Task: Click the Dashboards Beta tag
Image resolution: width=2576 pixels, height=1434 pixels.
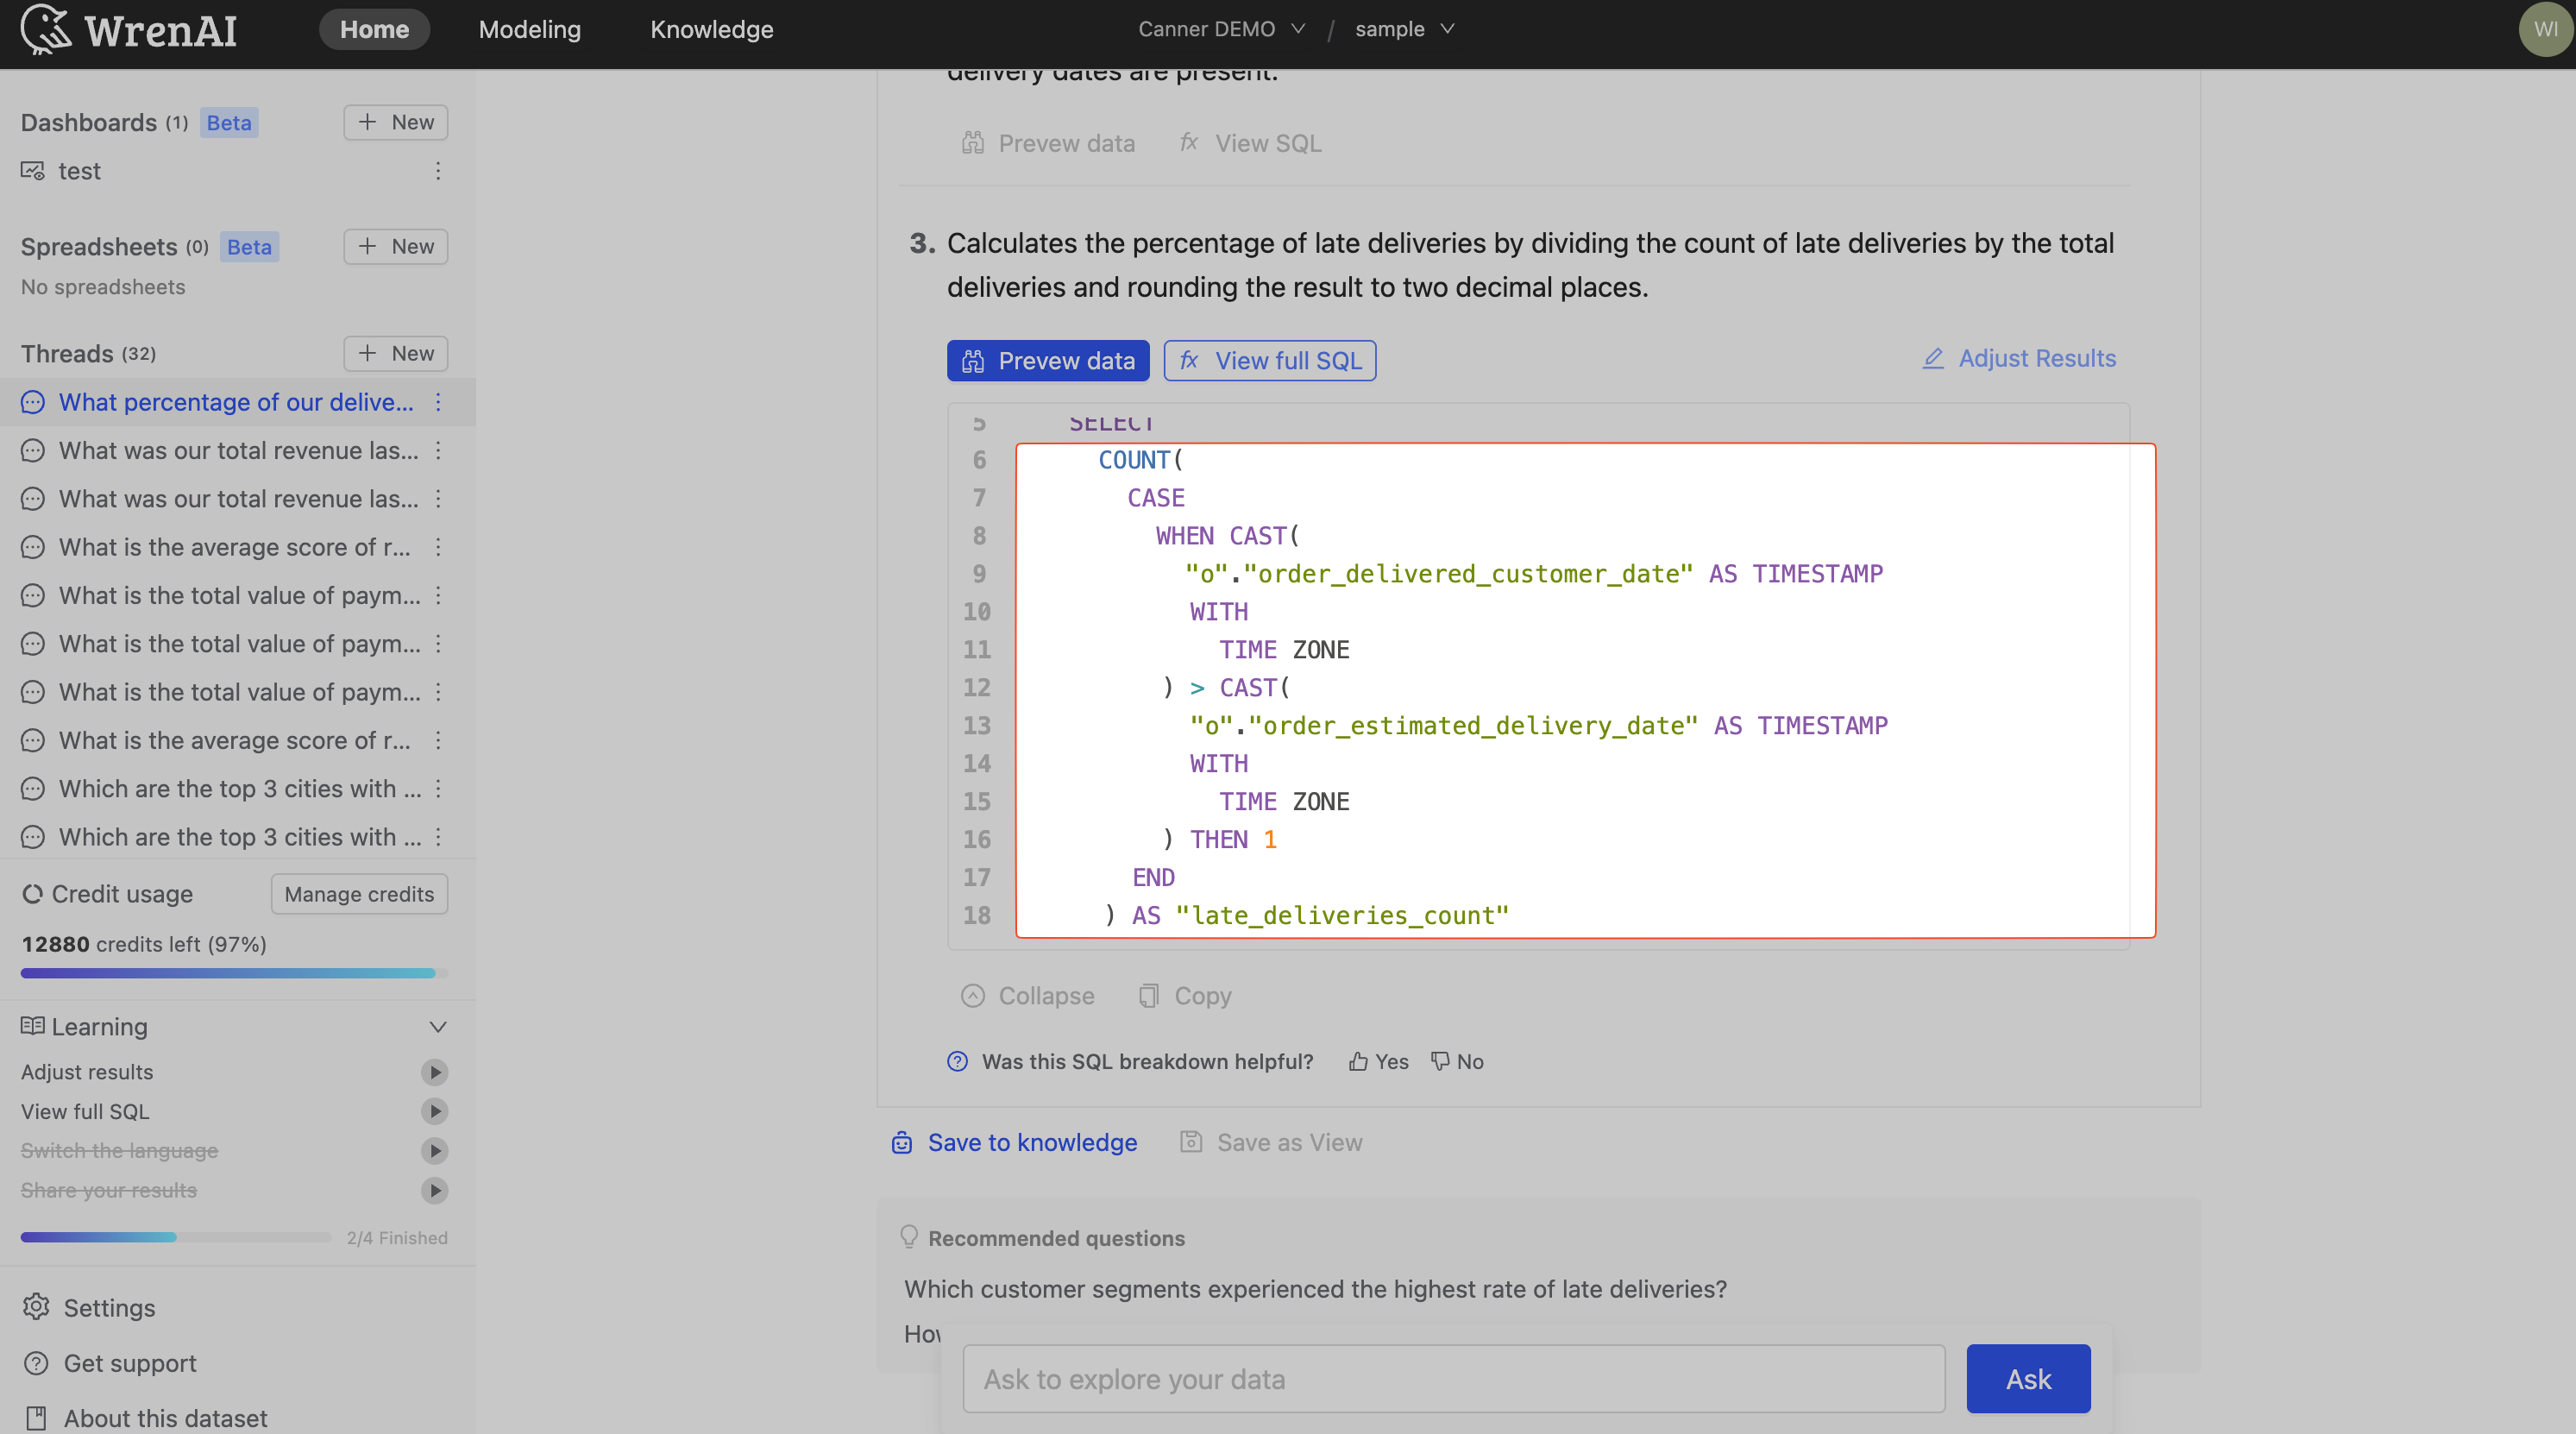Action: tap(229, 122)
